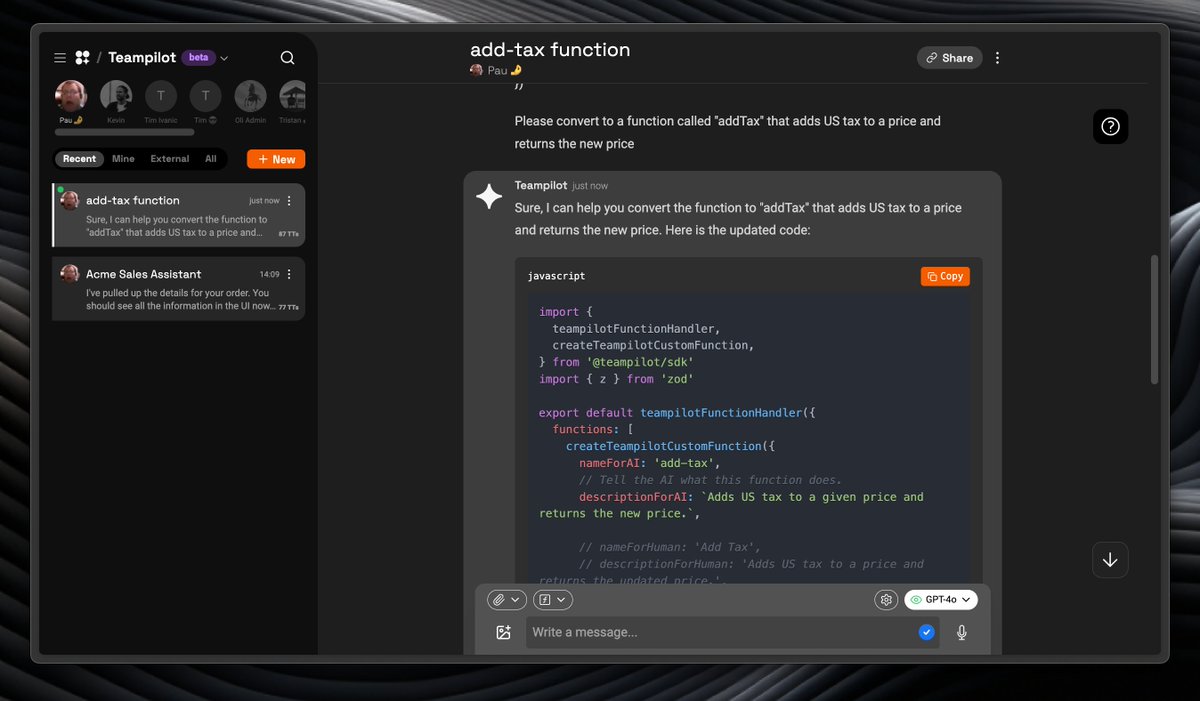Screen dimensions: 1200x701
Task: Open the chat header three-dot menu
Action: click(997, 58)
